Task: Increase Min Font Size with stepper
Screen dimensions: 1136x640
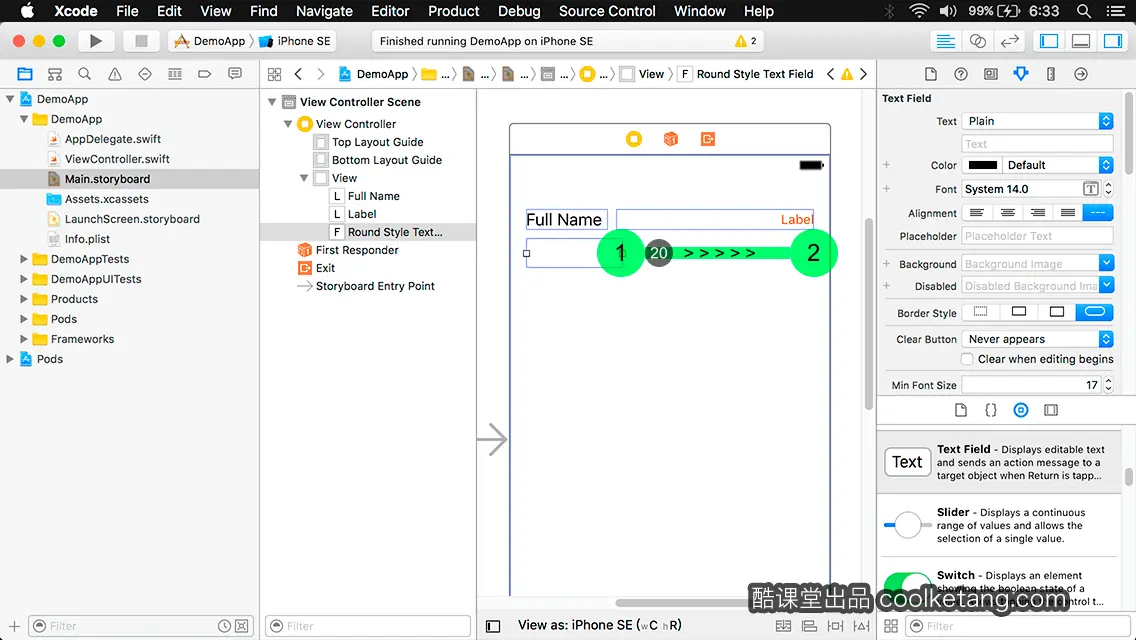Action: pyautogui.click(x=1108, y=381)
